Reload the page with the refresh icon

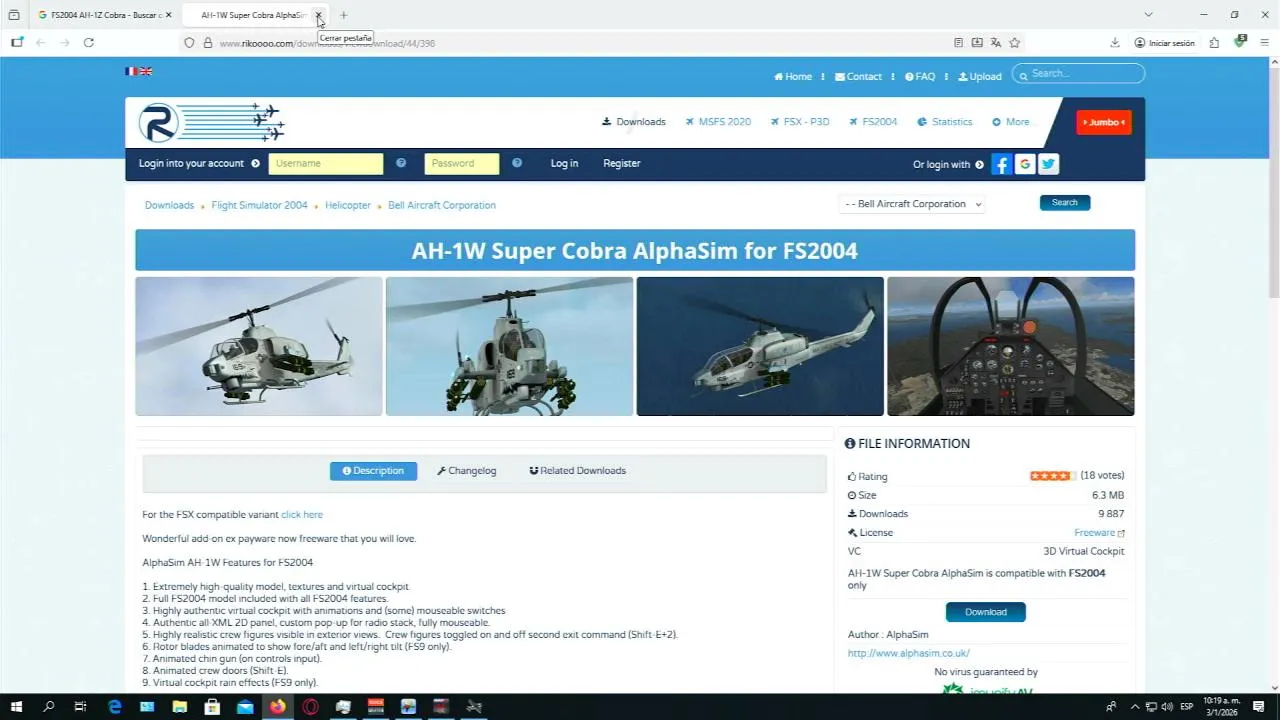coord(89,43)
